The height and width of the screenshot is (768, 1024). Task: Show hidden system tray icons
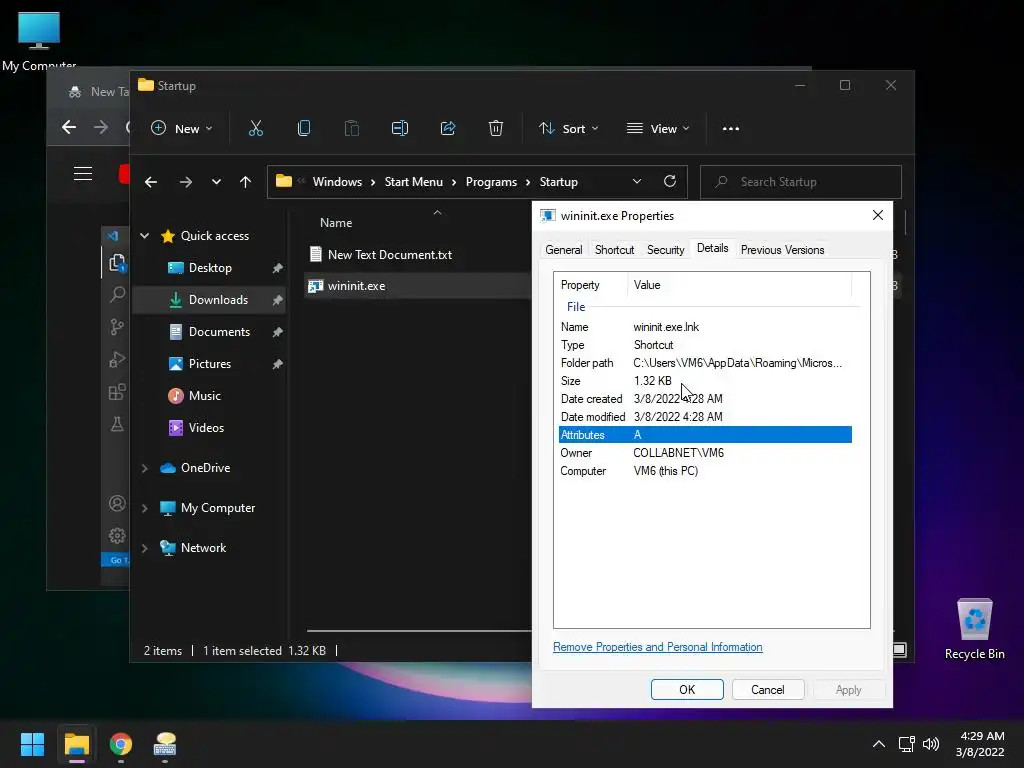click(879, 744)
